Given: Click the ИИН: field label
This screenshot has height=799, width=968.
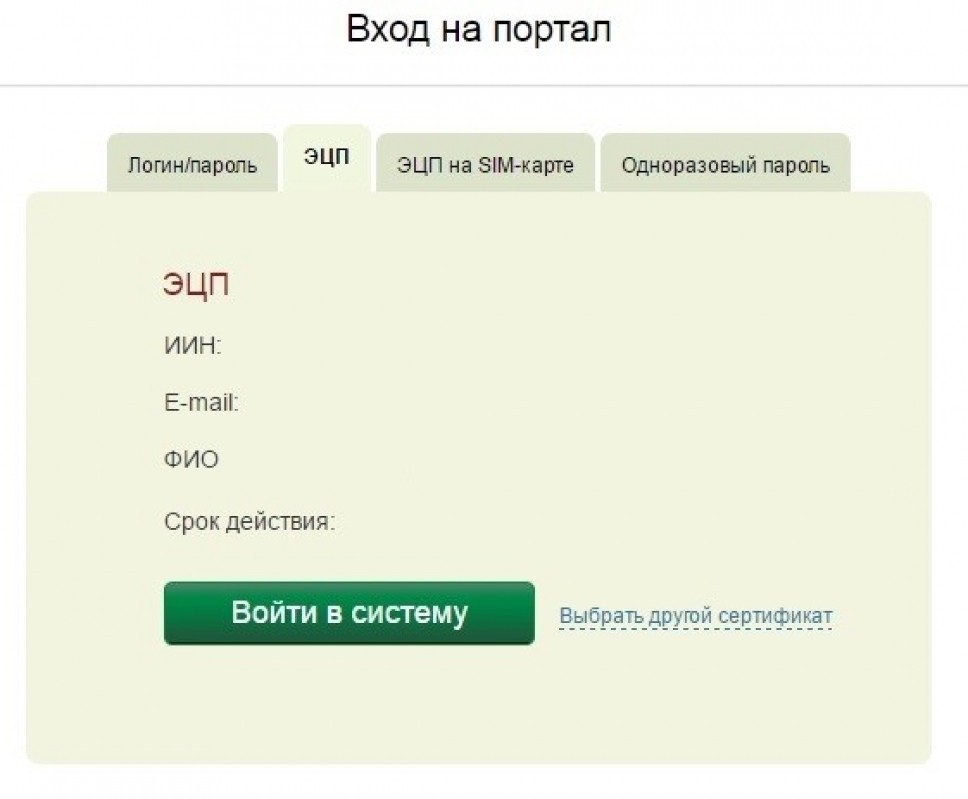Looking at the screenshot, I should [193, 345].
